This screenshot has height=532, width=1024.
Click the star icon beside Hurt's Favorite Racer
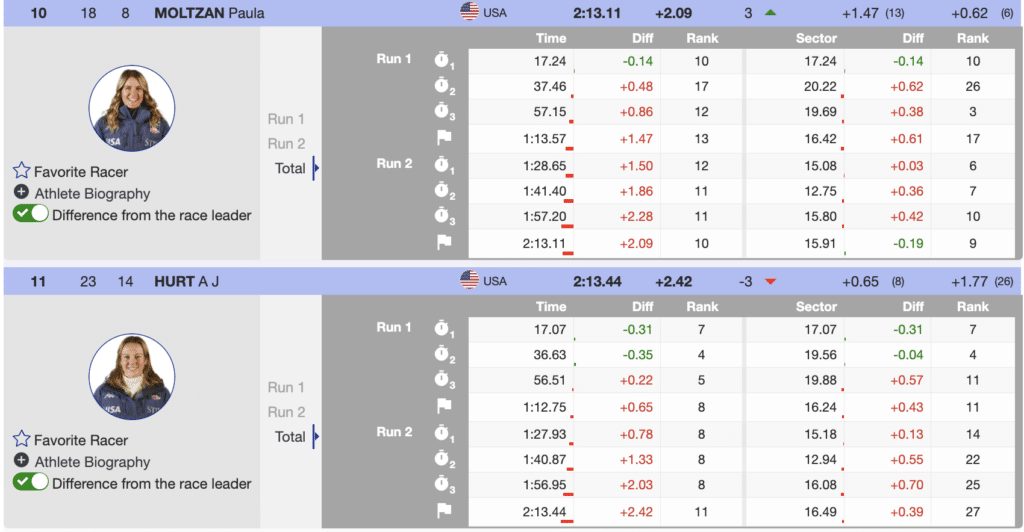pos(21,440)
